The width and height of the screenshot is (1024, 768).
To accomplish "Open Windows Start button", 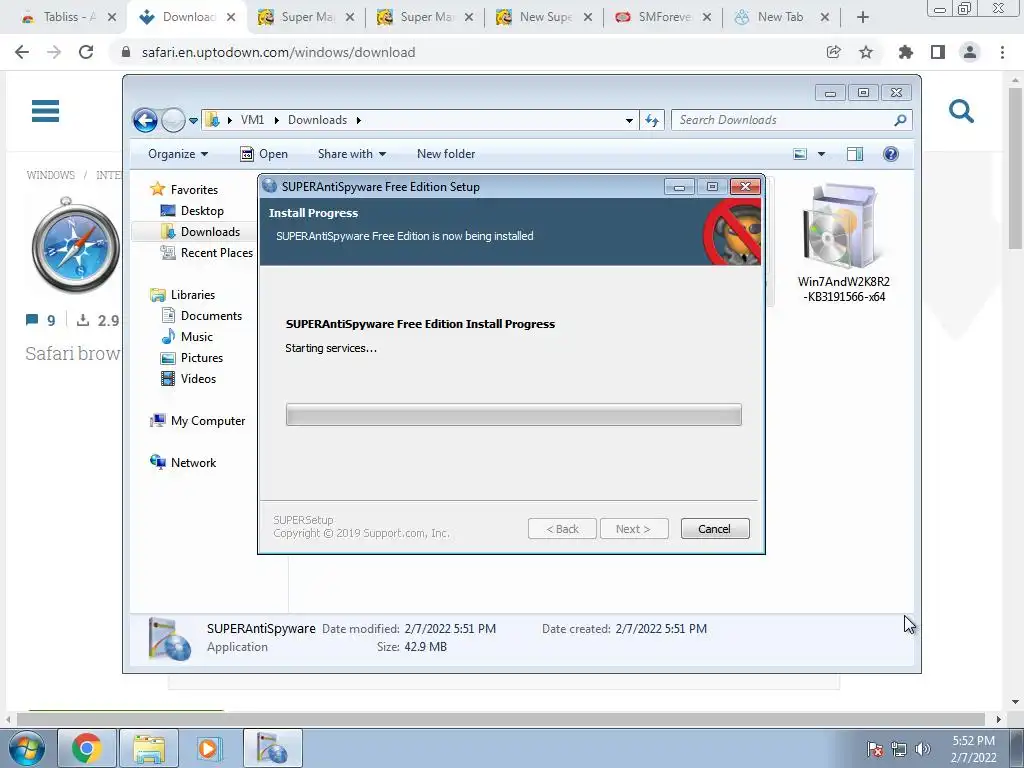I will [x=27, y=748].
